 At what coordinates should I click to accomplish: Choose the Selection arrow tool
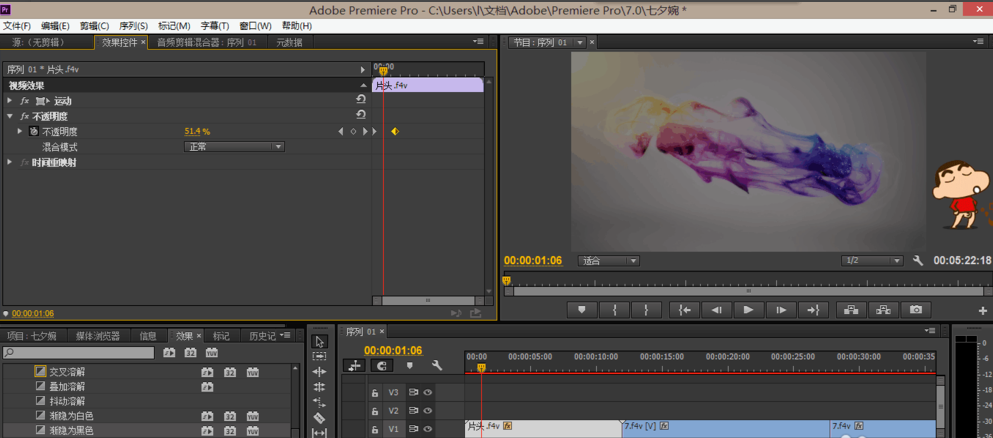[x=319, y=342]
